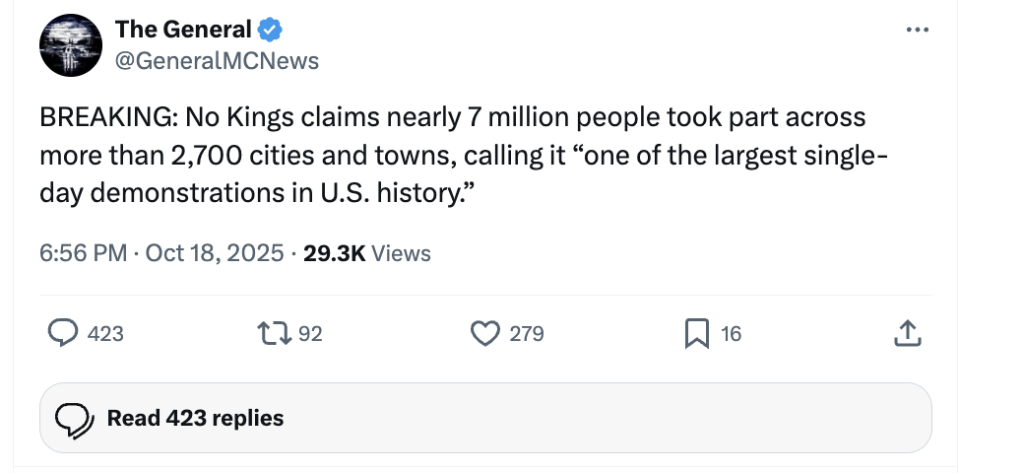This screenshot has width=1024, height=473.
Task: Click the reply speech bubble icon
Action: click(63, 333)
